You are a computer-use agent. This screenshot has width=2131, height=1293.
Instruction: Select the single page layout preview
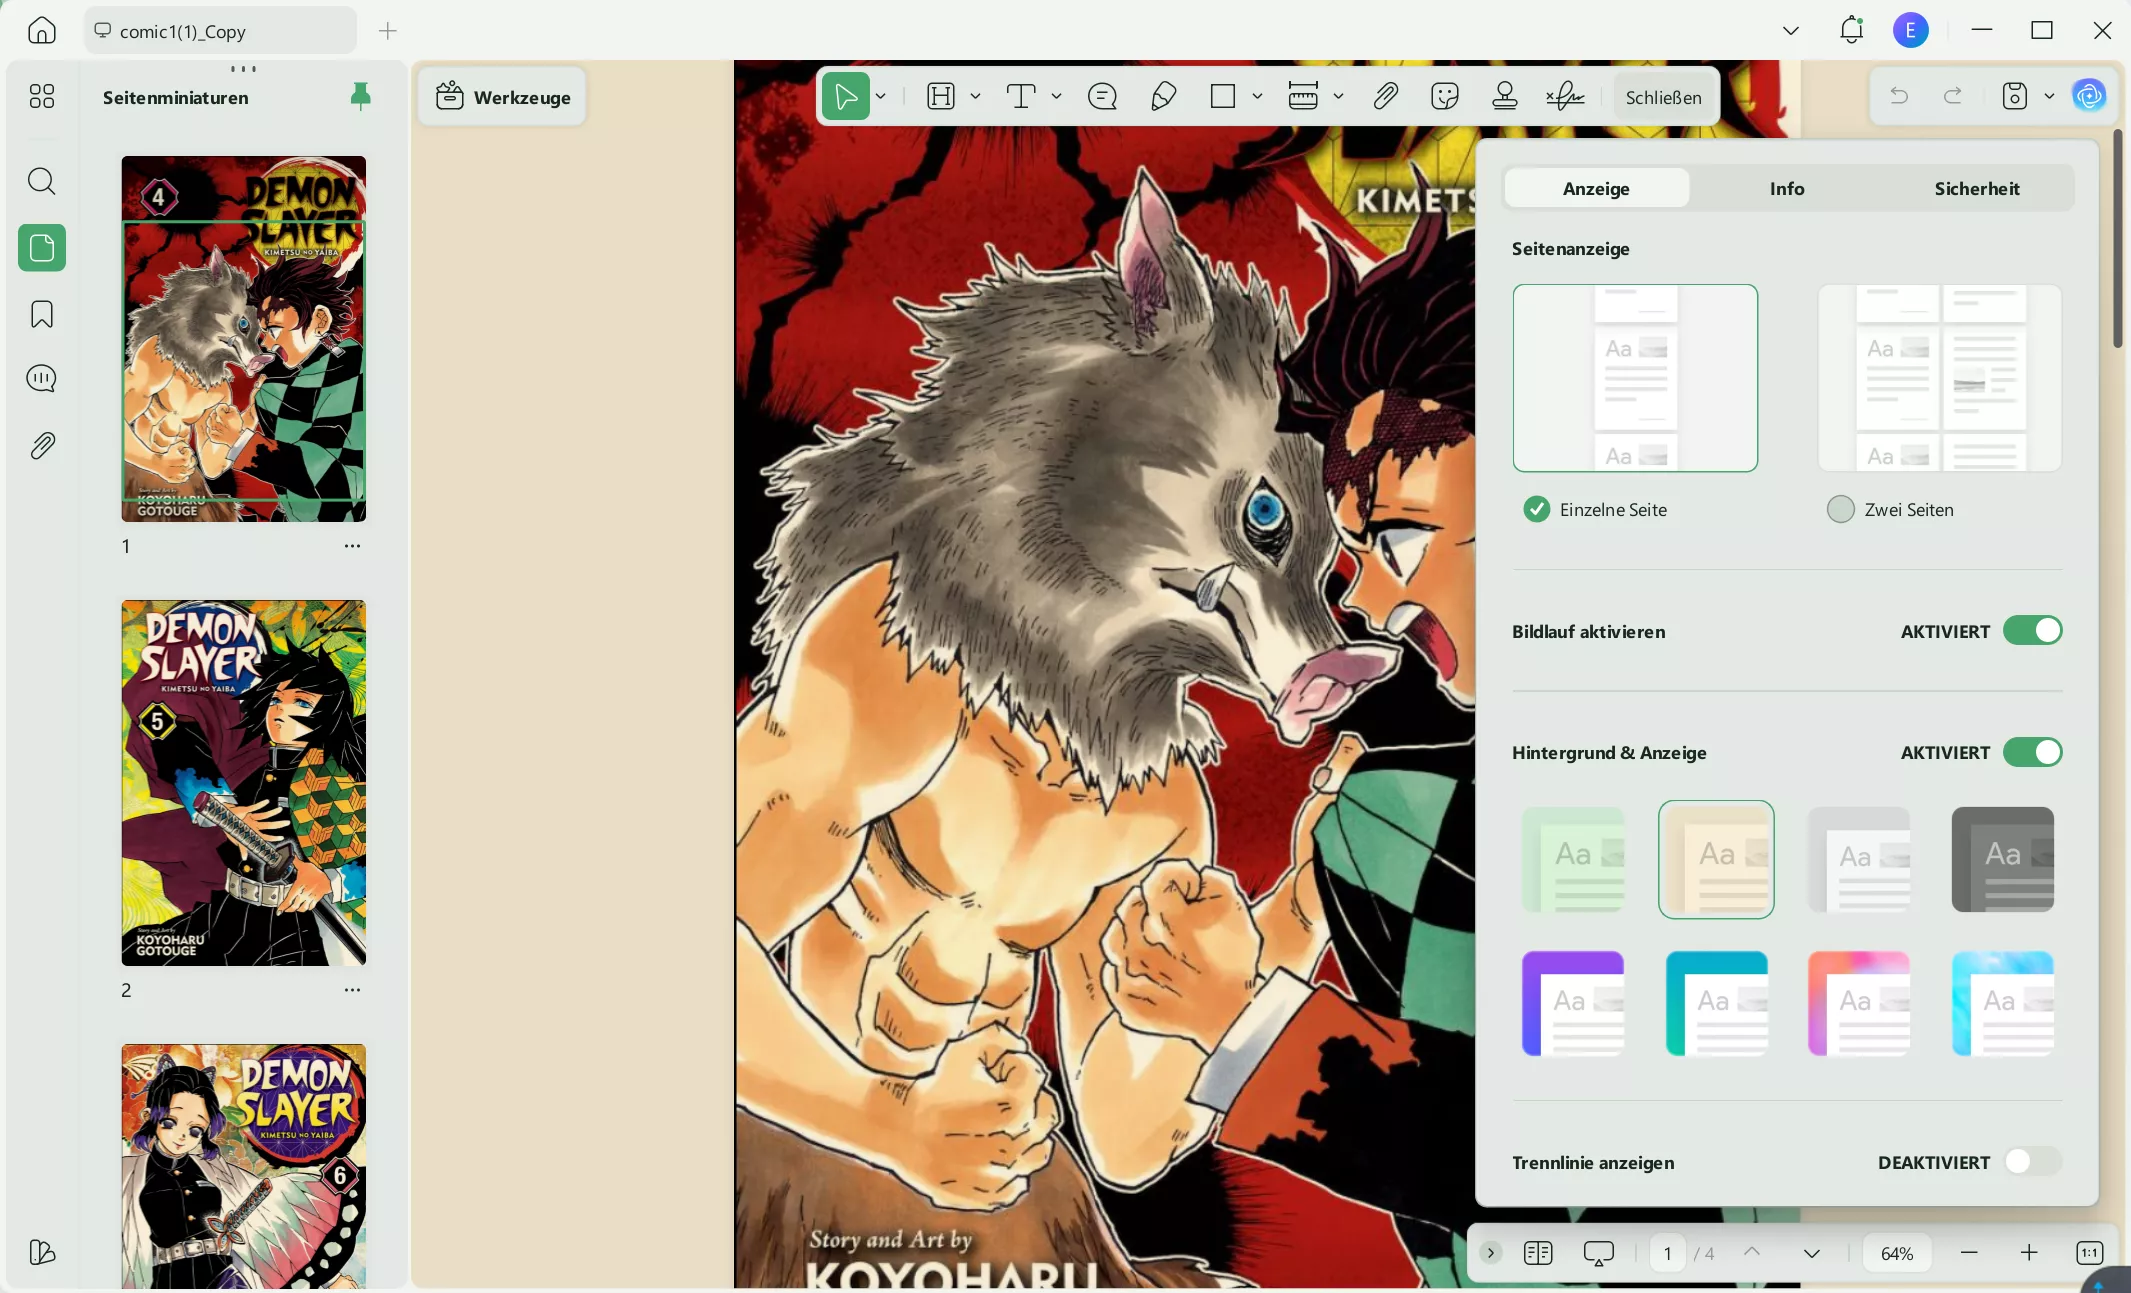[x=1635, y=378]
